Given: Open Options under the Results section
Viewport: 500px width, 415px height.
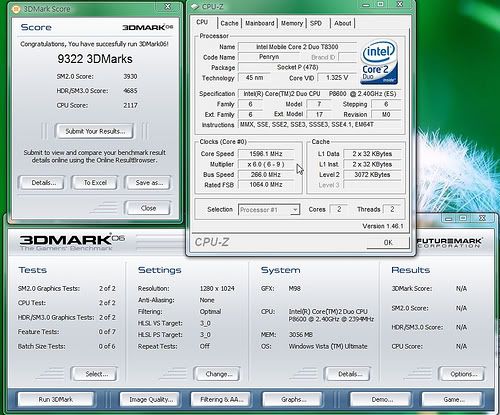Looking at the screenshot, I should 463,374.
